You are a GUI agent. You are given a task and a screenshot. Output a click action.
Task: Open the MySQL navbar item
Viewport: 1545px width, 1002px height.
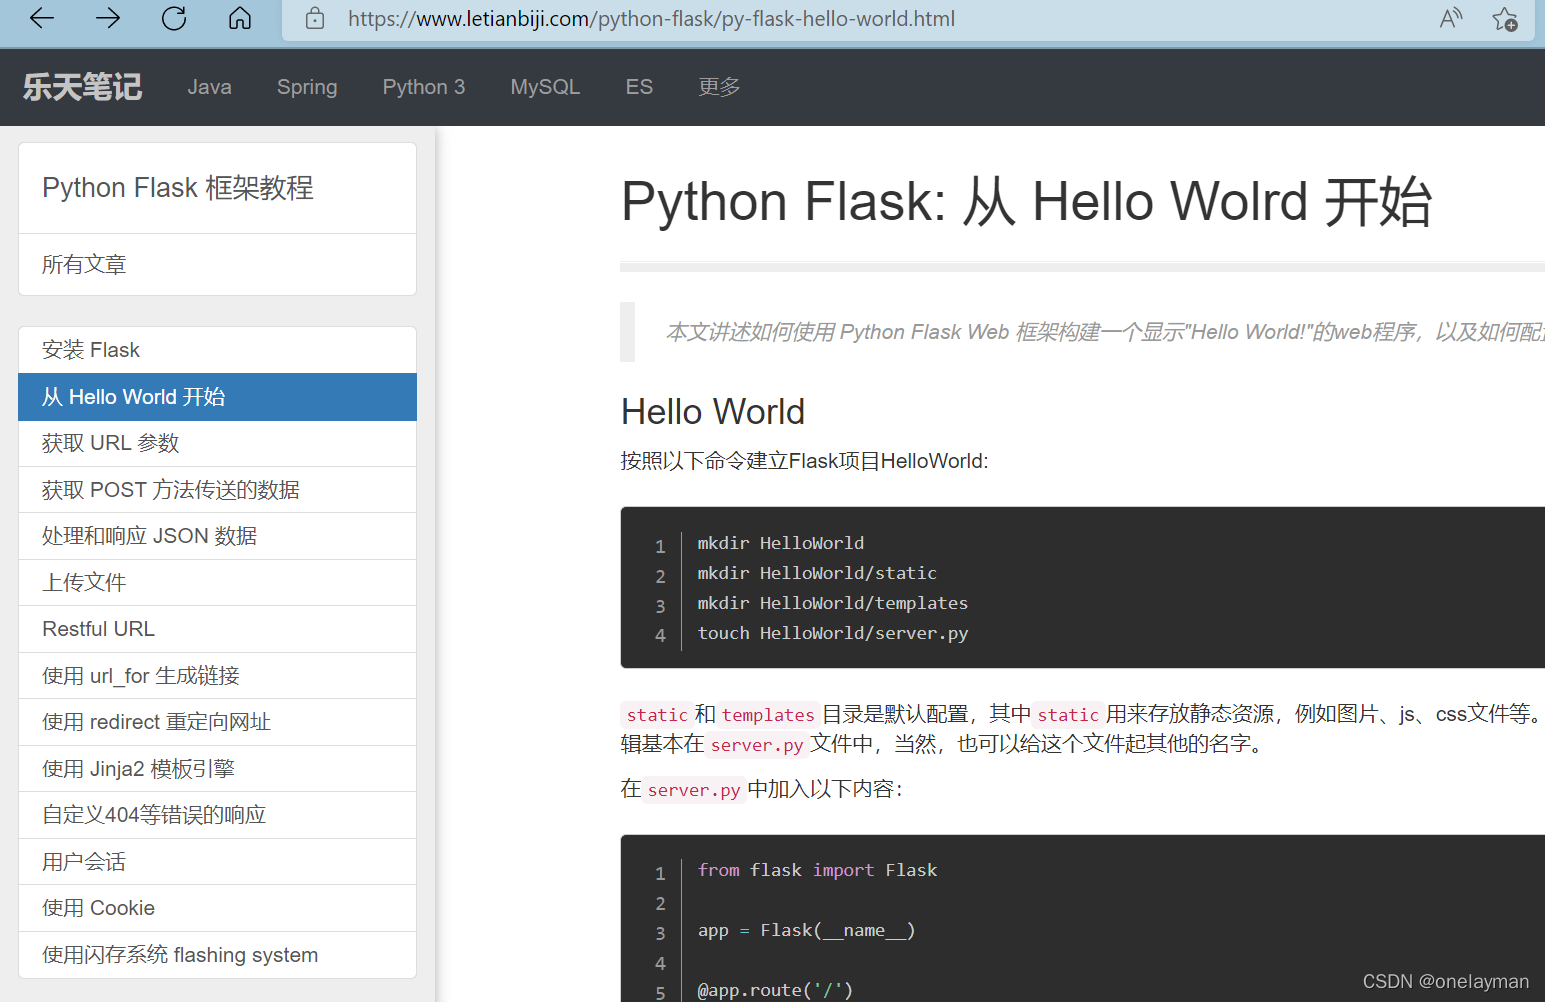click(545, 87)
